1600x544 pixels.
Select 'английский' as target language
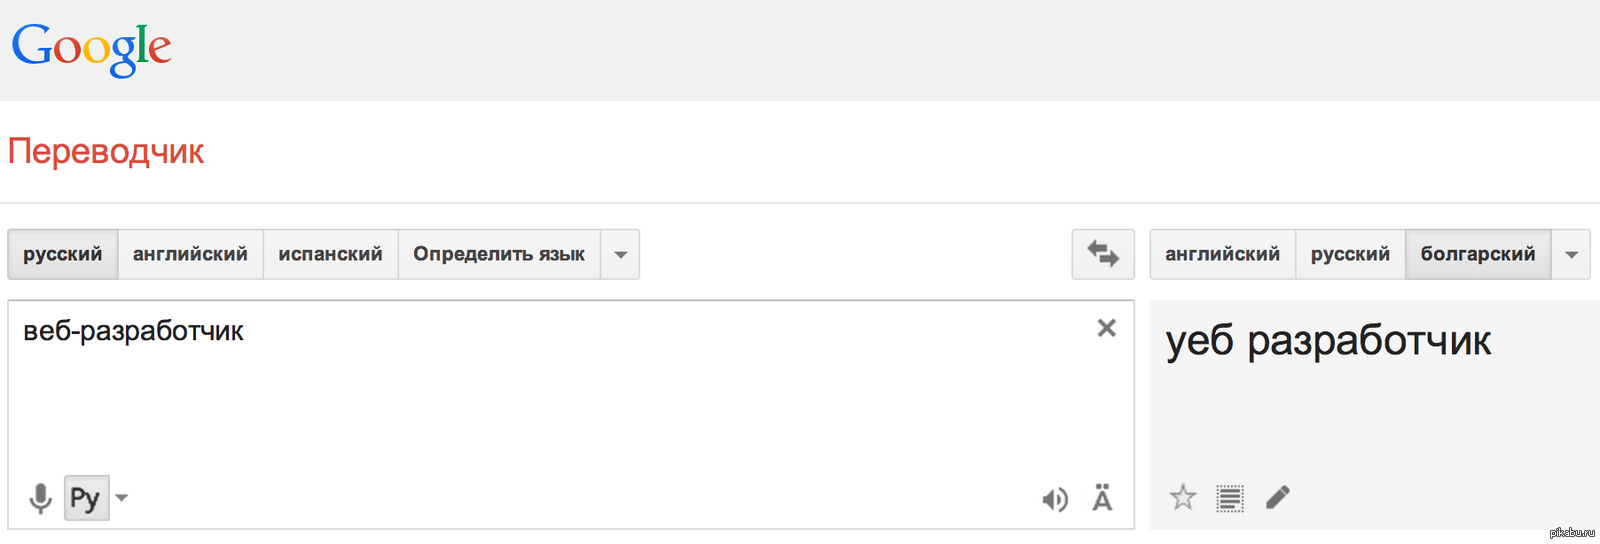pos(1222,254)
